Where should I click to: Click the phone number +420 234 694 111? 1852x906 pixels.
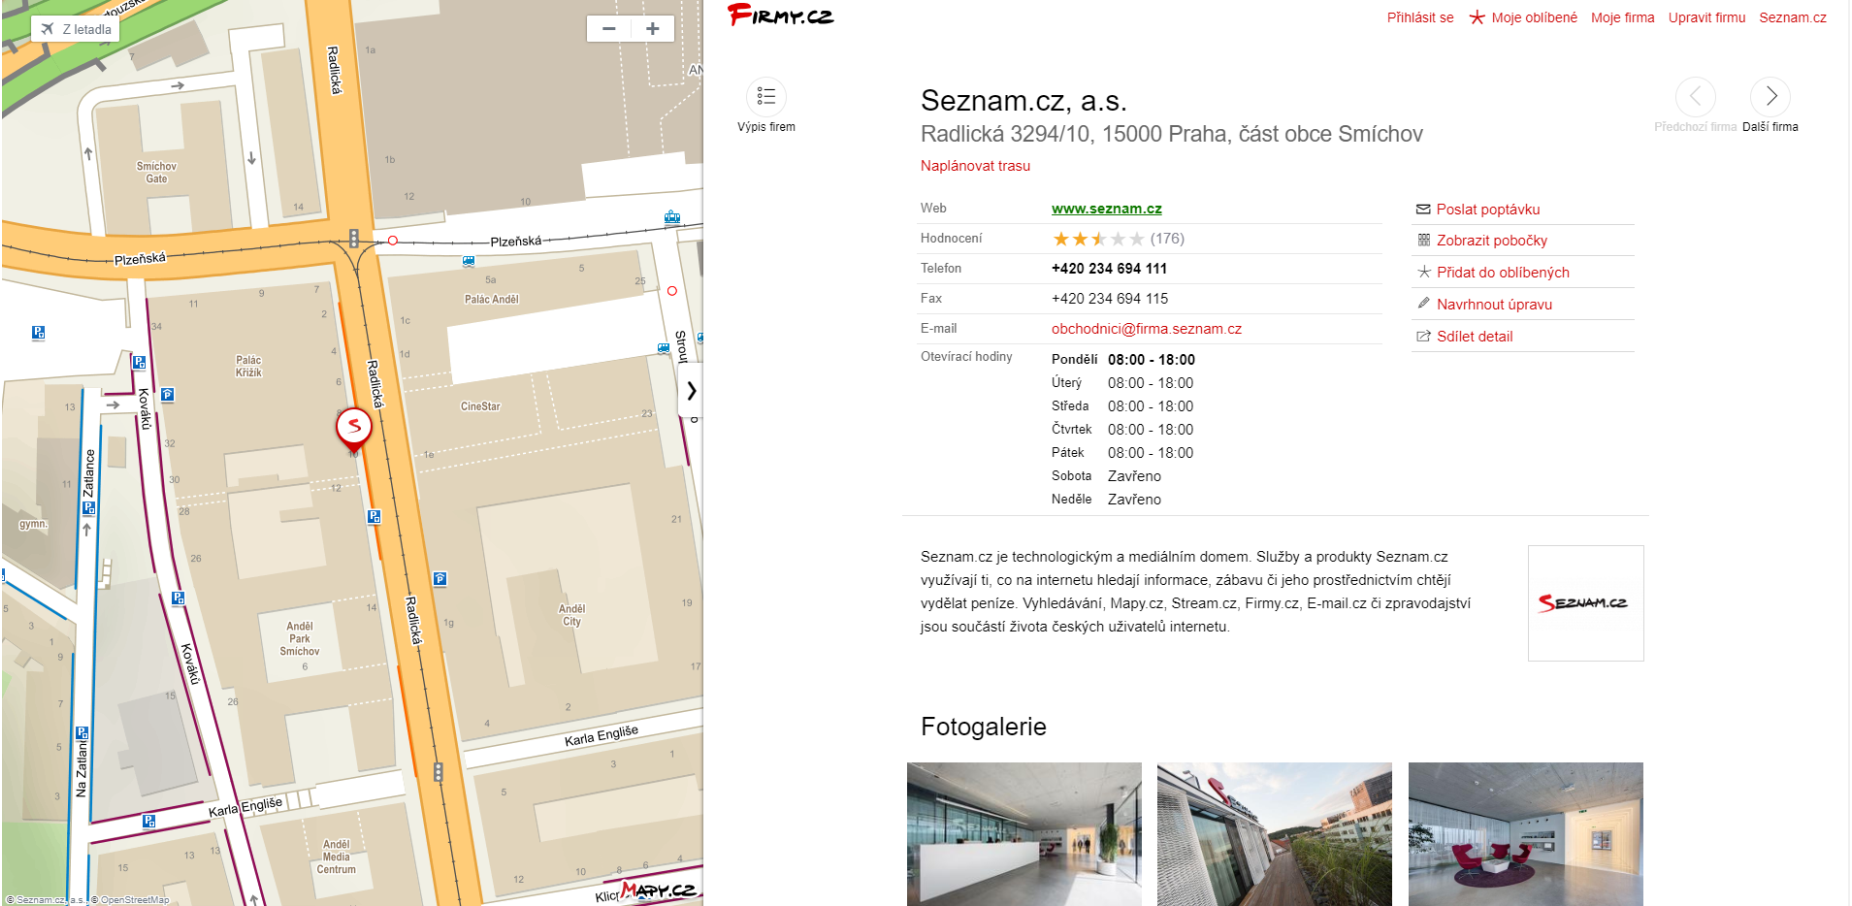click(1109, 268)
